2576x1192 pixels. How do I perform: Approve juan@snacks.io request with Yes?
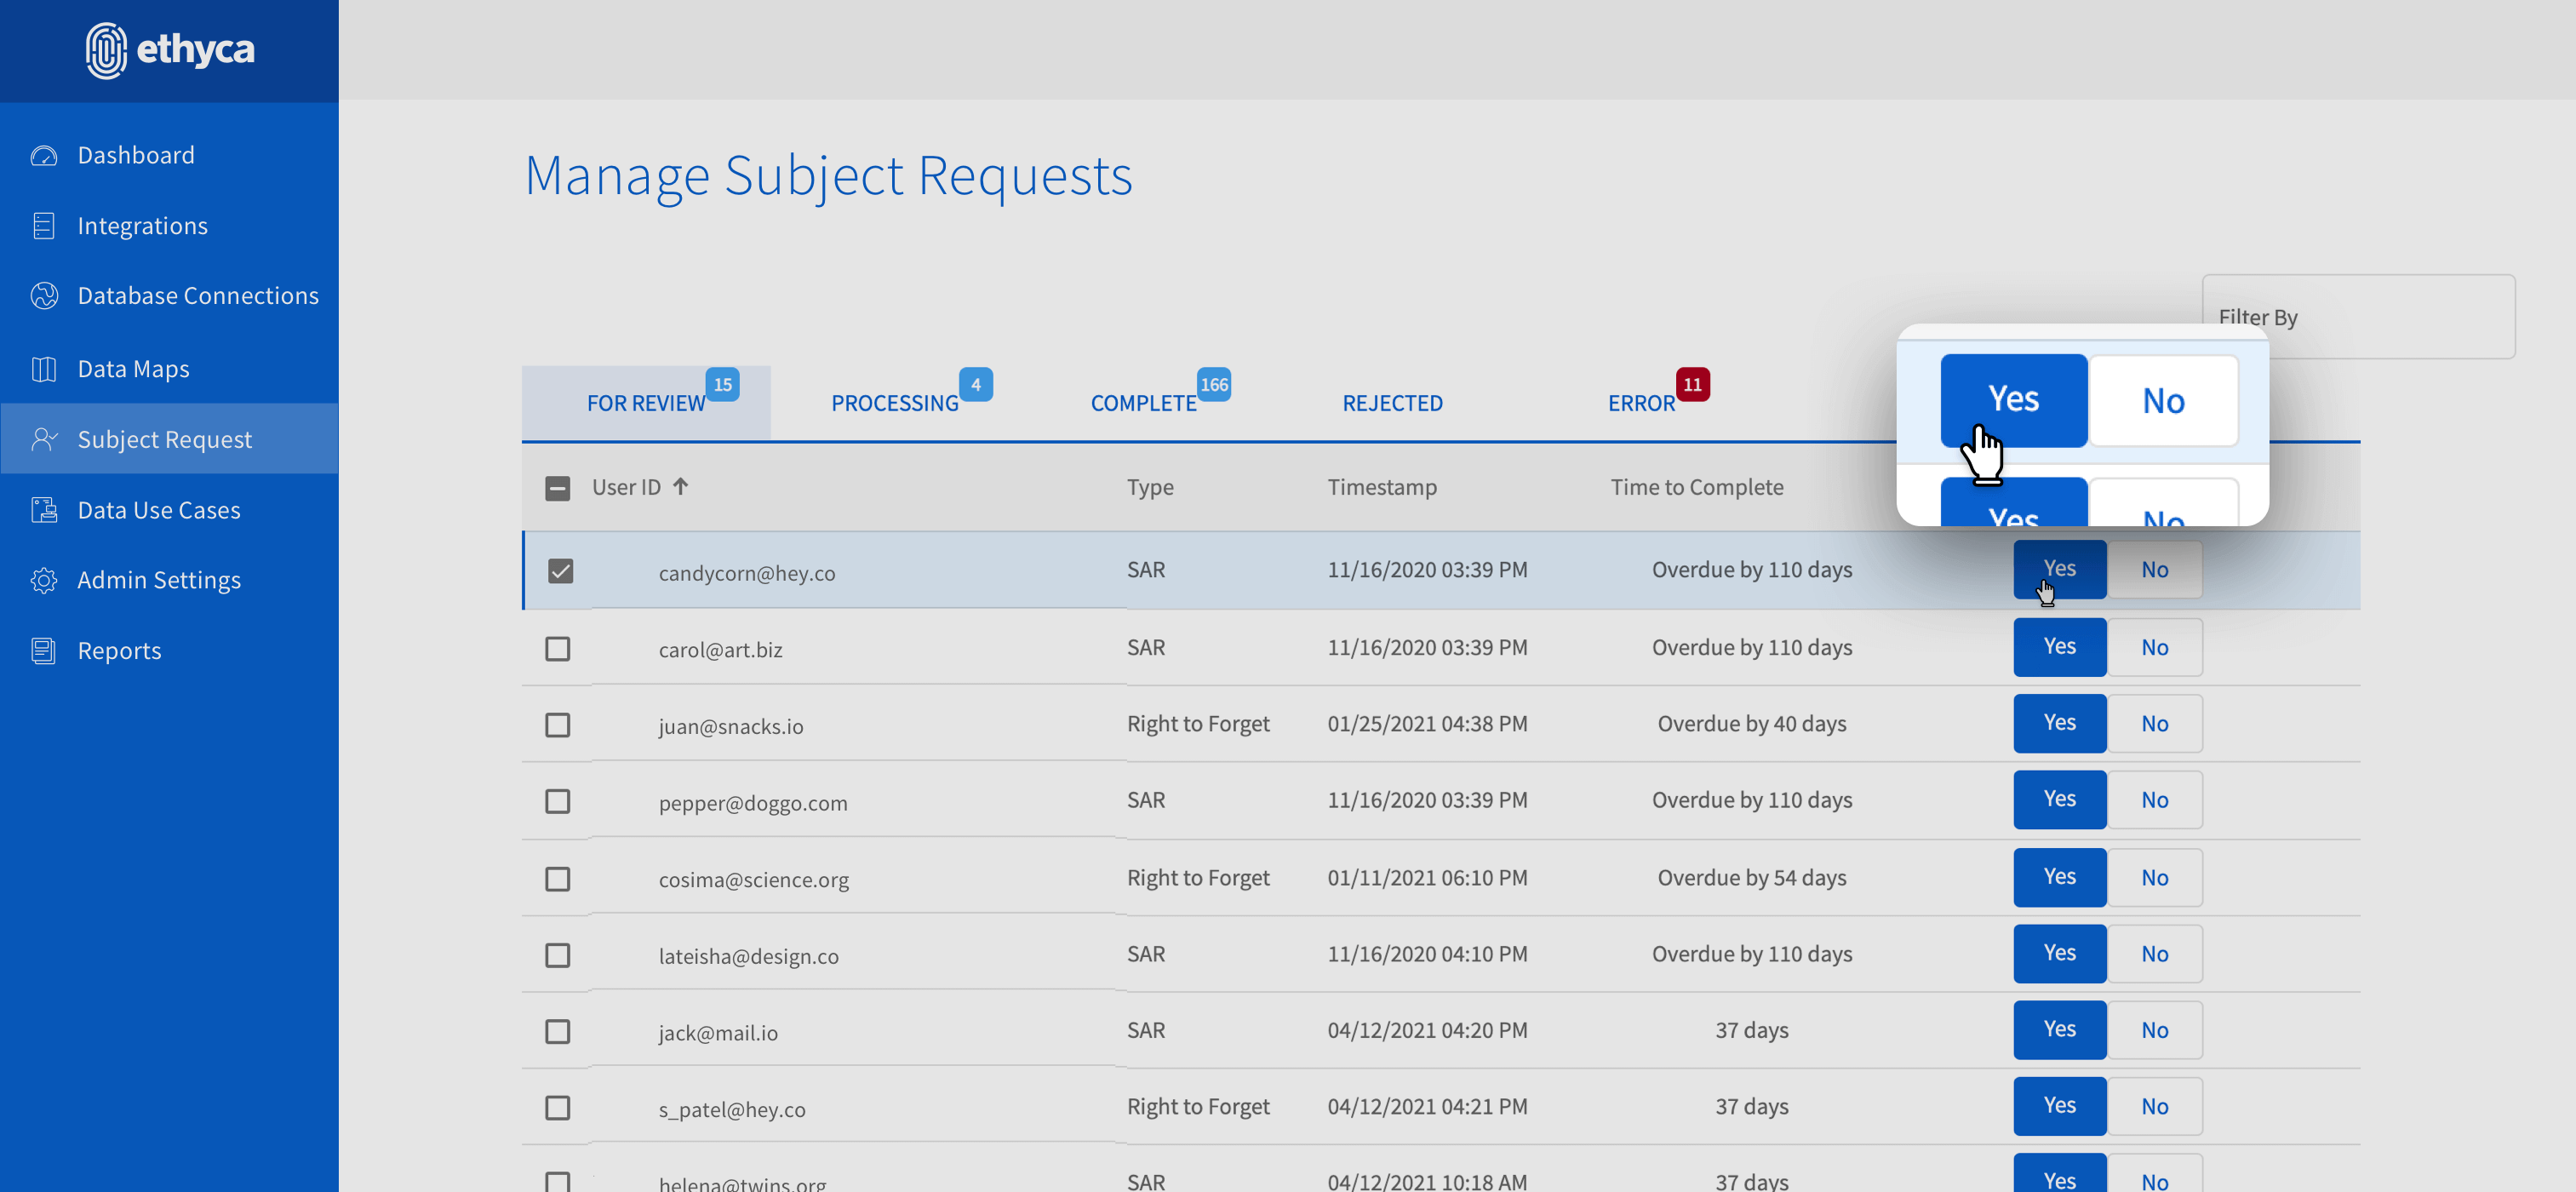click(2059, 723)
